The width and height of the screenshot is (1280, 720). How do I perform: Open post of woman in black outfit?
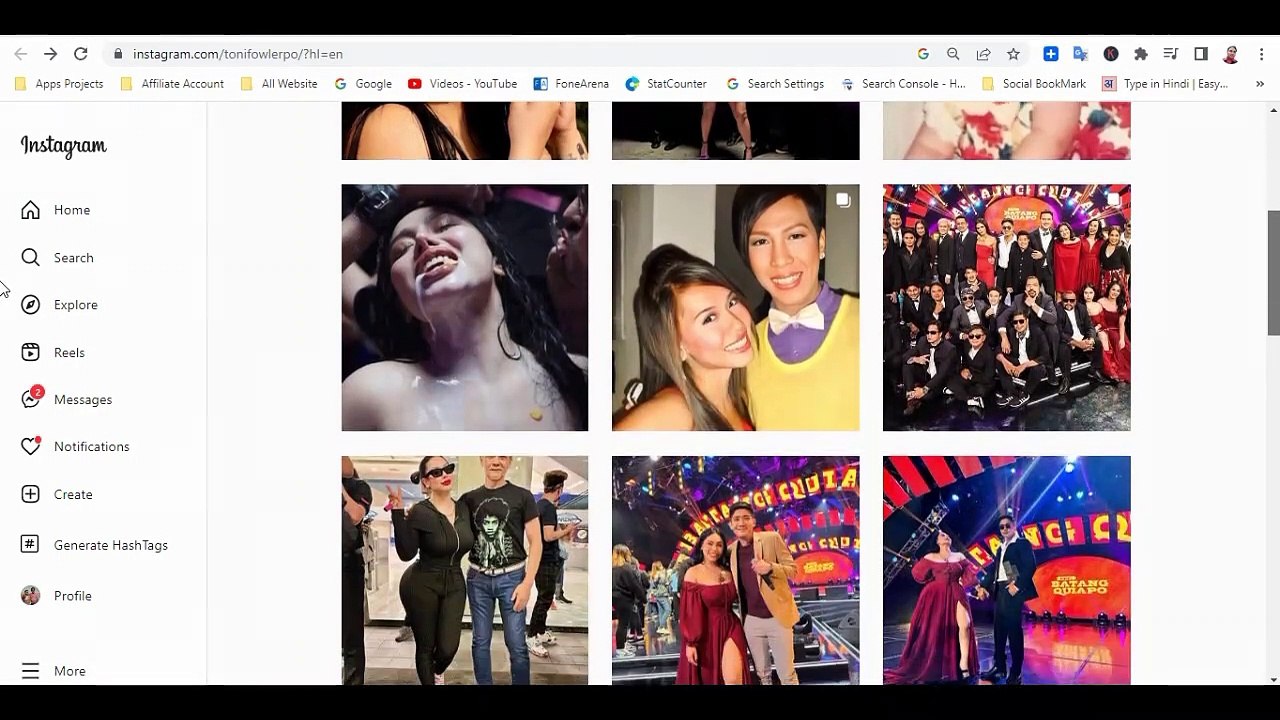tap(465, 570)
